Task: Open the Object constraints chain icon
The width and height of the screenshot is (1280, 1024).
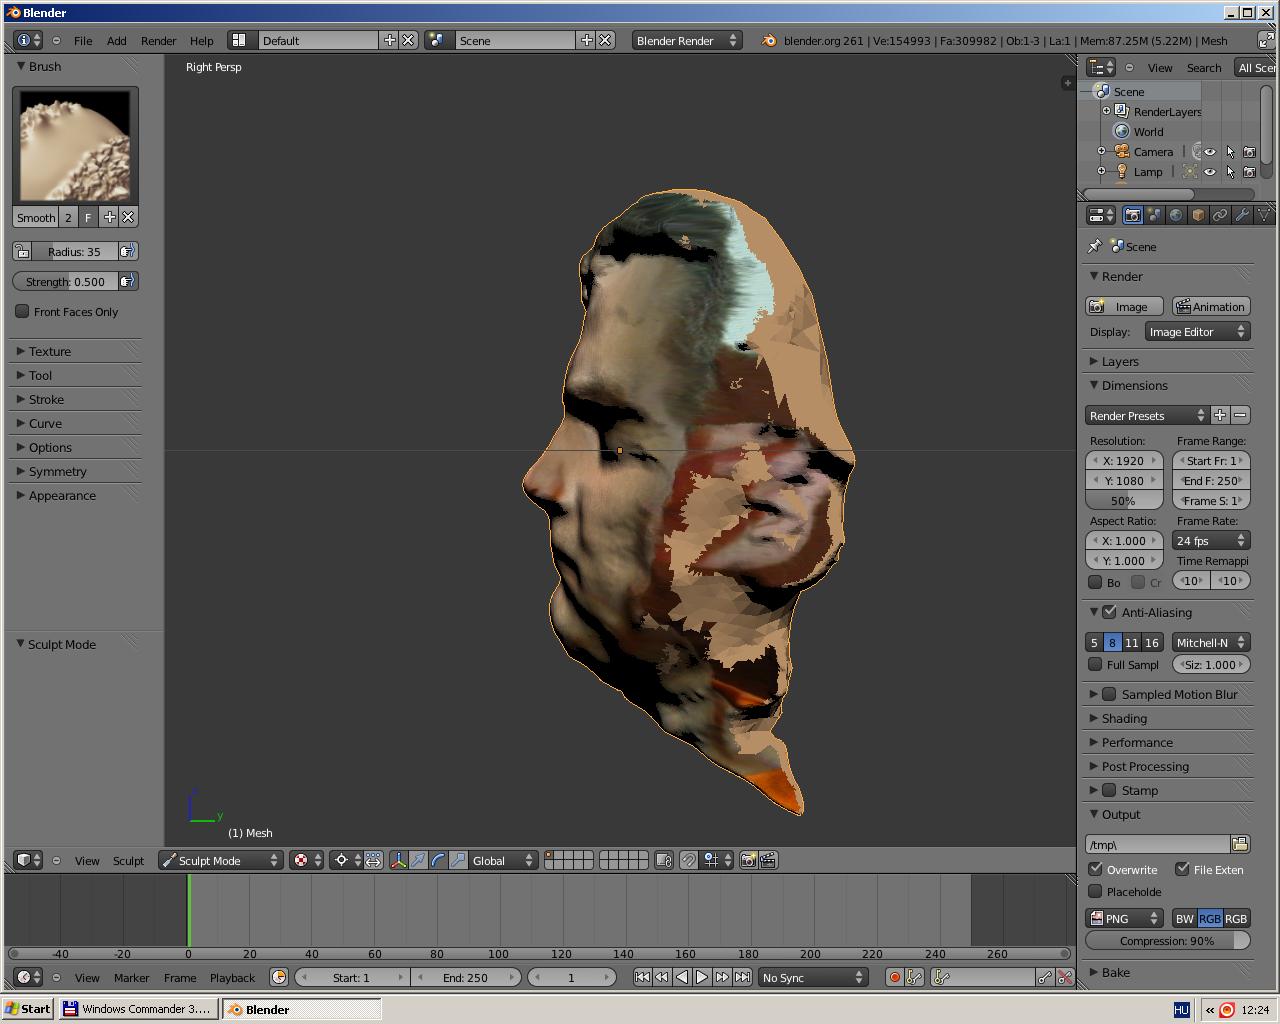Action: click(x=1220, y=215)
